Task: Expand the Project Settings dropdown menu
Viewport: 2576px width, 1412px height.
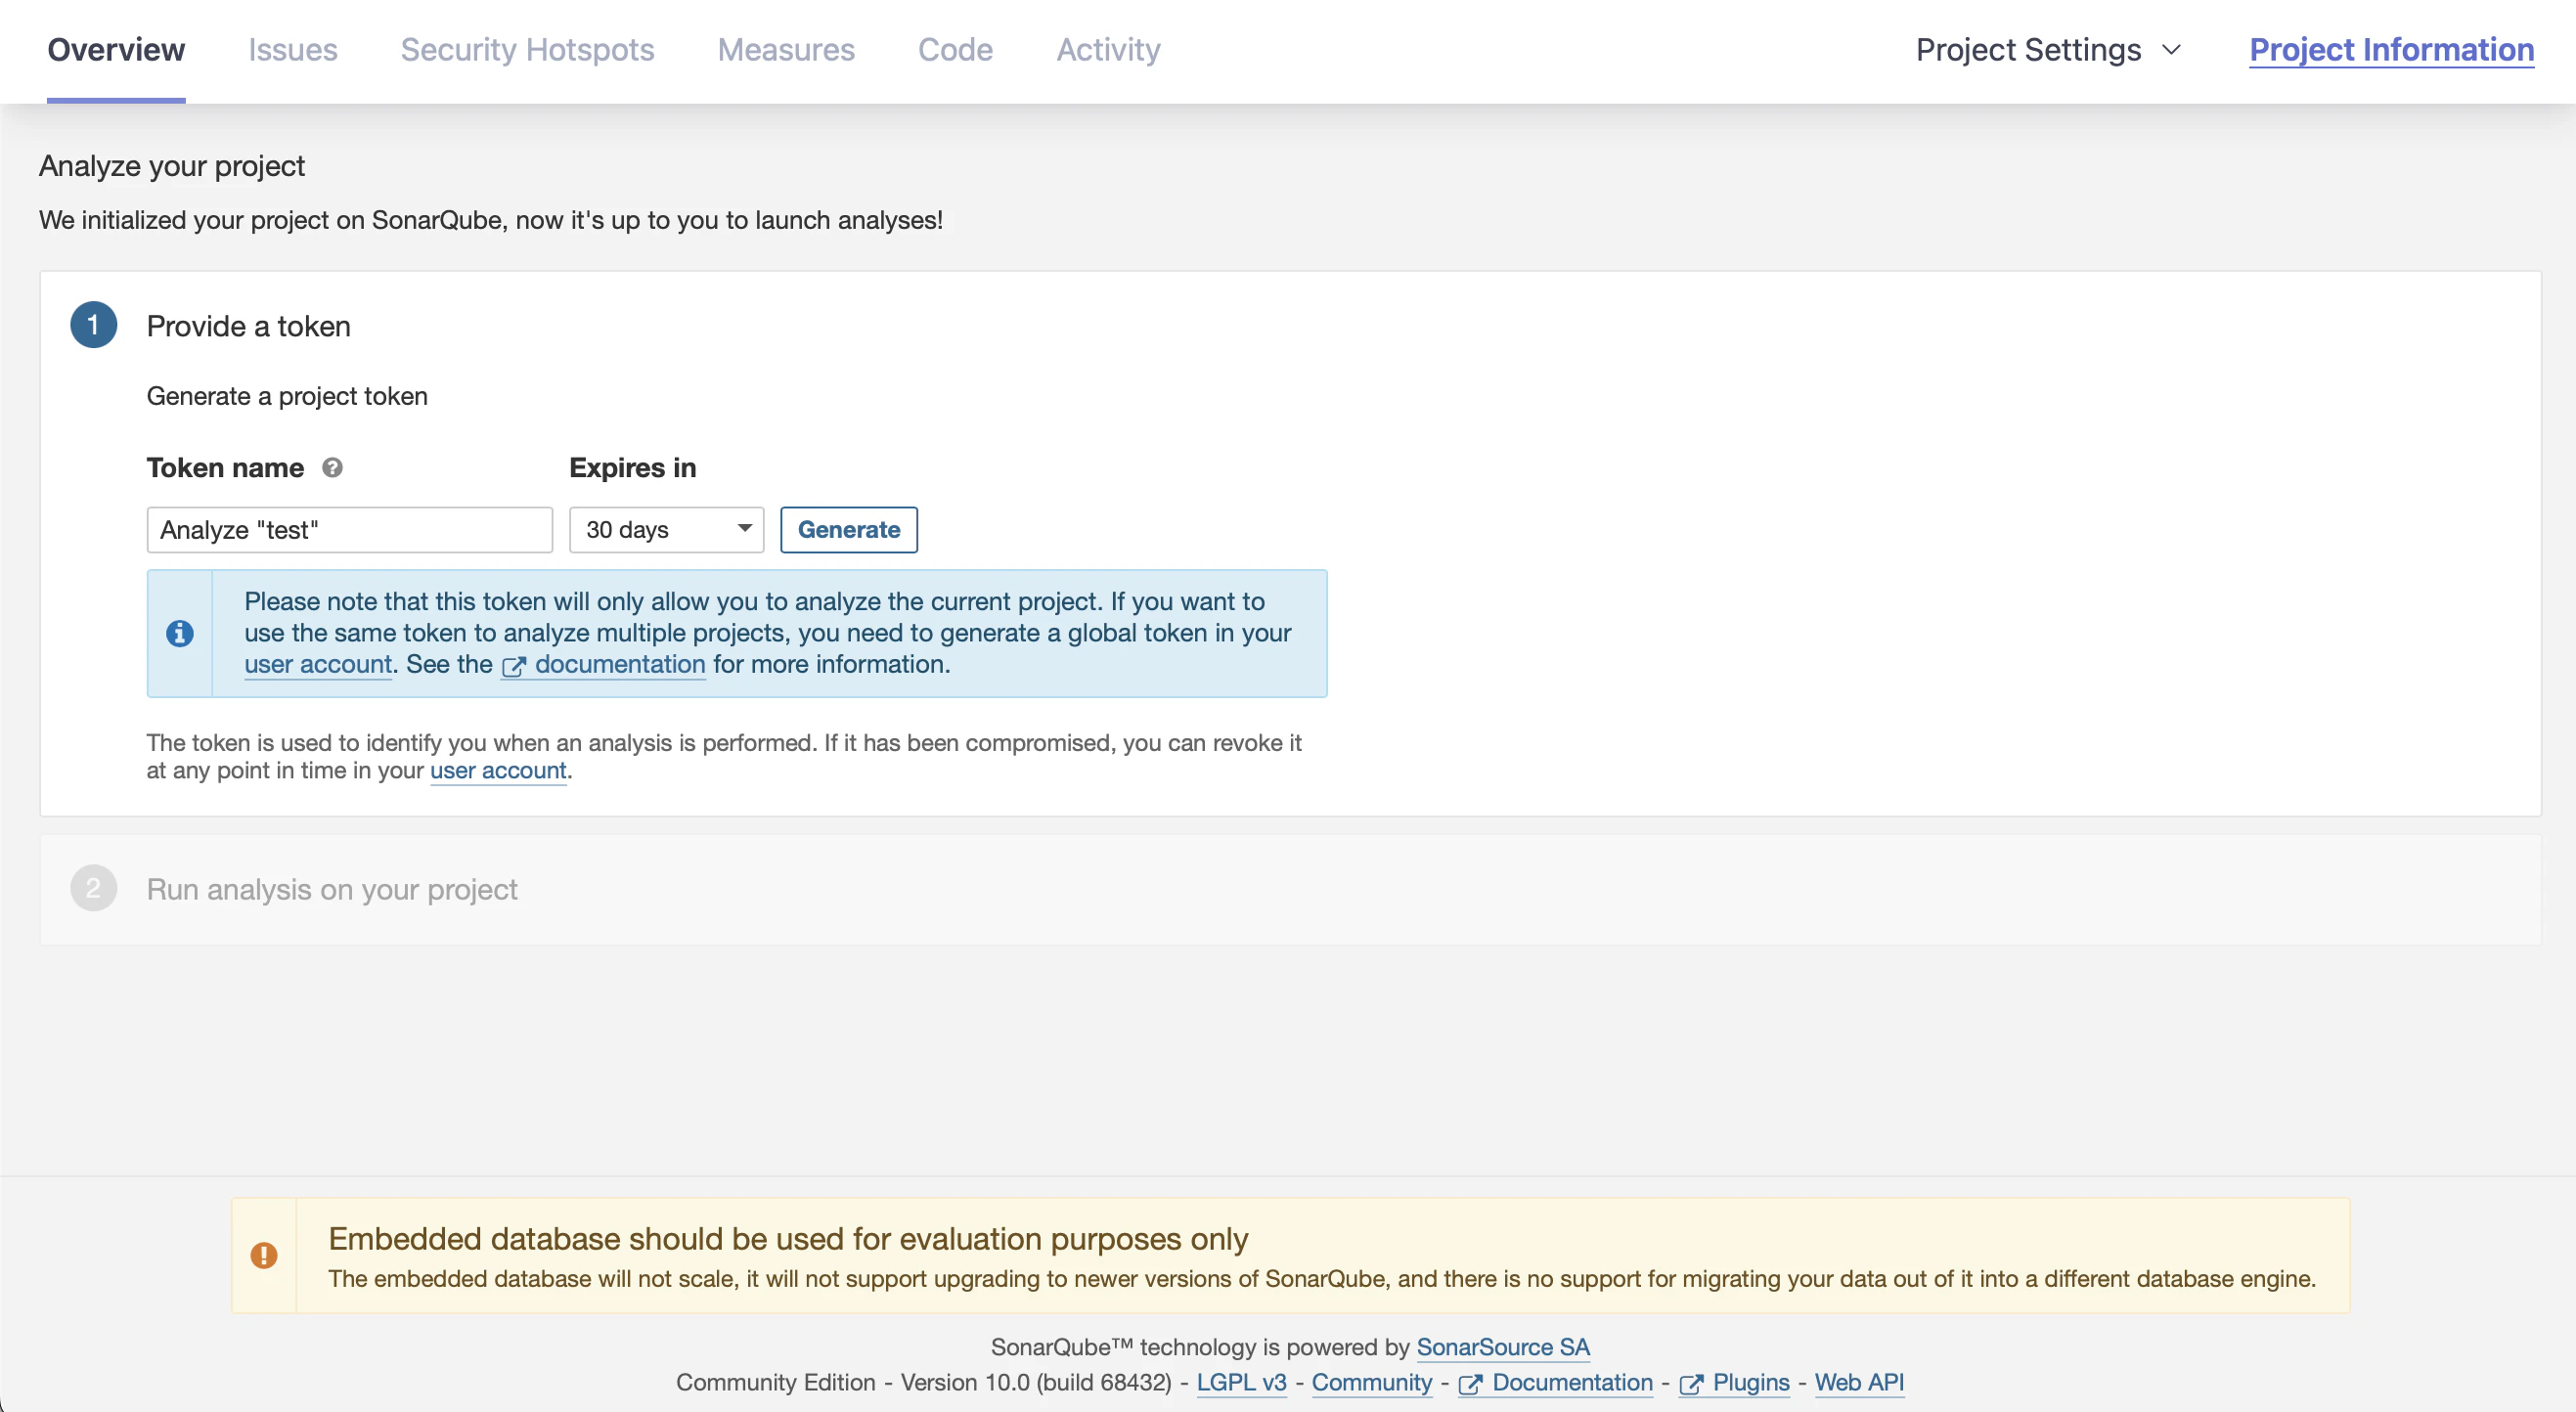Action: pos(2049,50)
